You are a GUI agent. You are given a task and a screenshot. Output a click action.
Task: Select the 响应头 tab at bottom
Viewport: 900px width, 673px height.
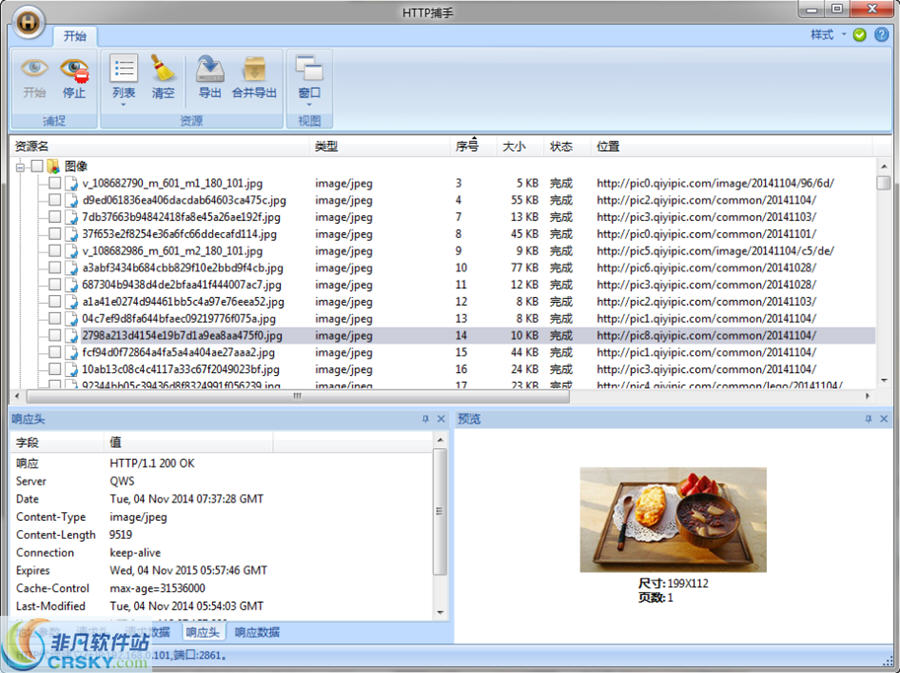[x=203, y=632]
